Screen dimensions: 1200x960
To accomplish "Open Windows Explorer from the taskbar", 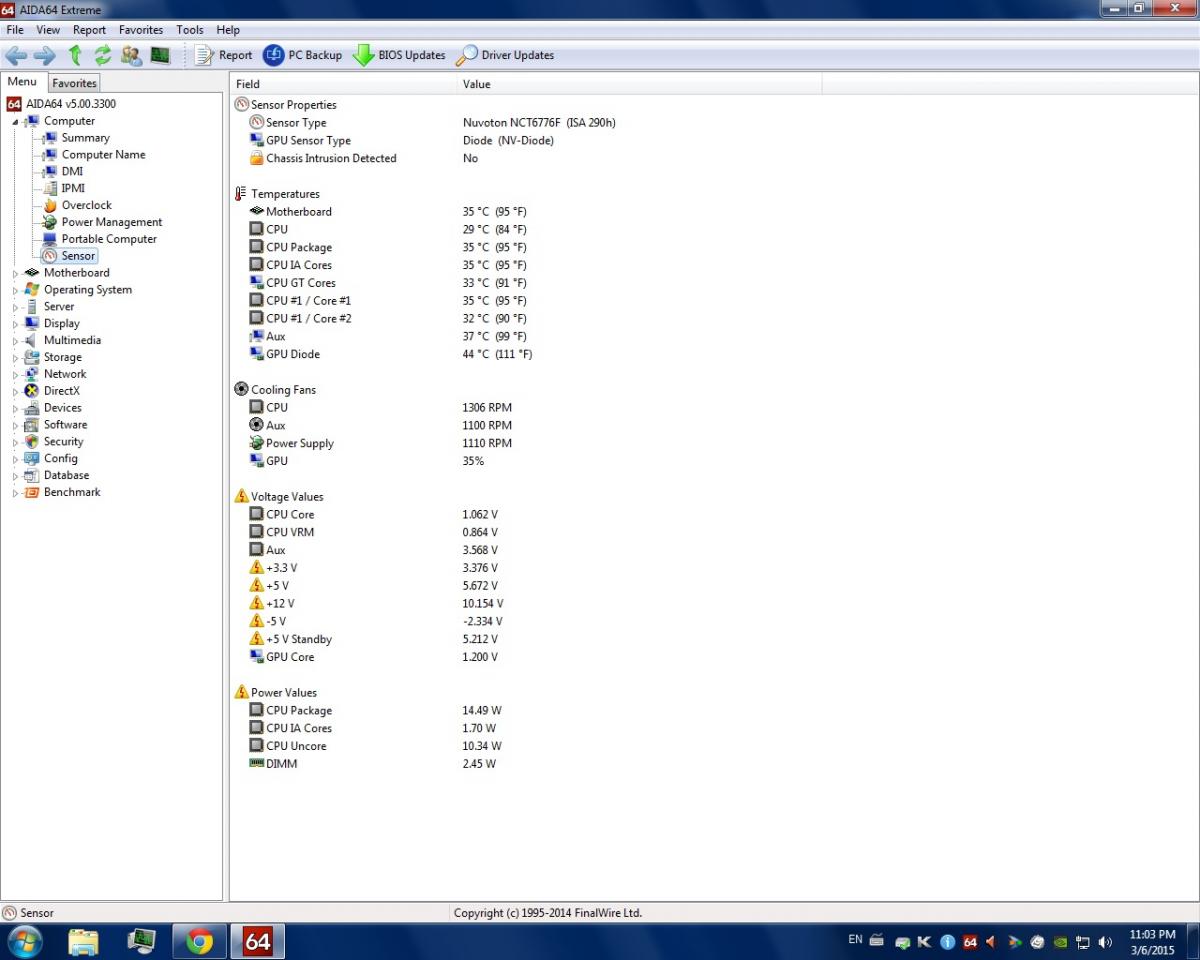I will tap(84, 941).
